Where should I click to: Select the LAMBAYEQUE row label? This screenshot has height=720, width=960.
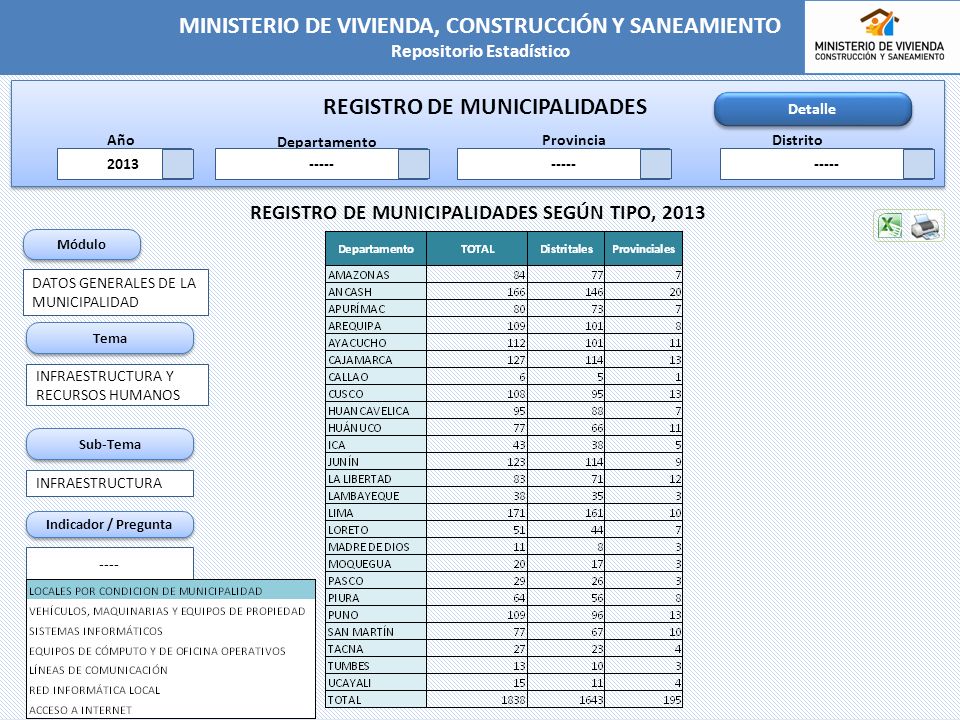pos(364,497)
